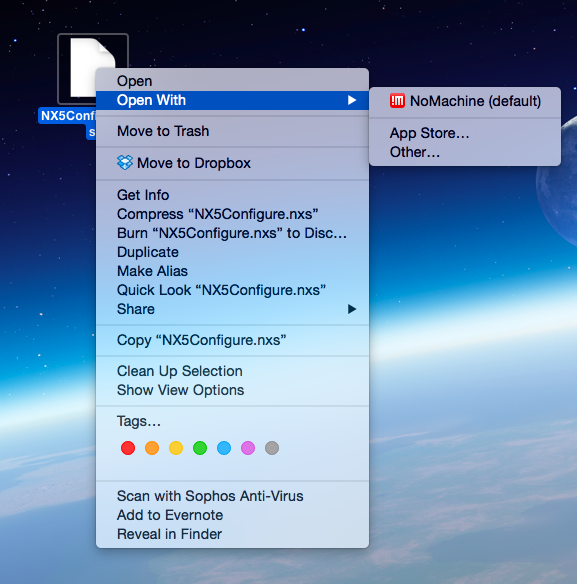The width and height of the screenshot is (577, 584).
Task: Apply the purple tag color
Action: click(248, 448)
